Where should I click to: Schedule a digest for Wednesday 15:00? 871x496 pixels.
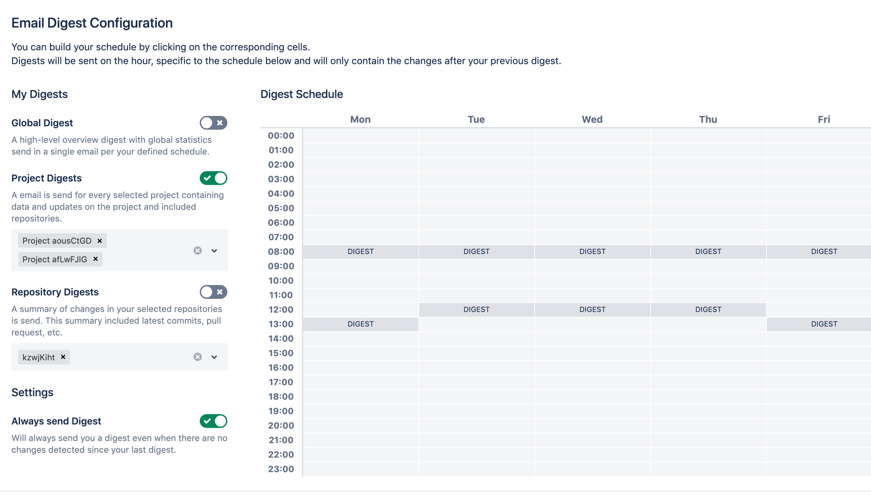(592, 353)
